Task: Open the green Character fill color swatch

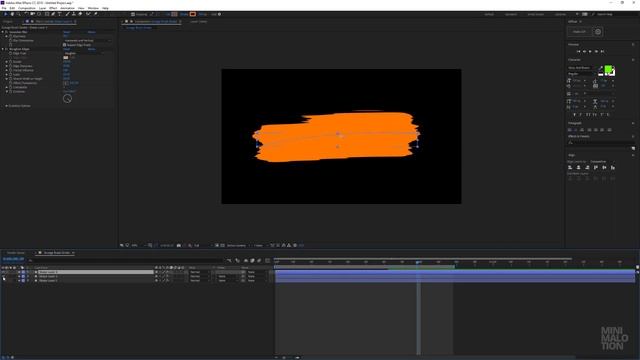Action: [608, 69]
